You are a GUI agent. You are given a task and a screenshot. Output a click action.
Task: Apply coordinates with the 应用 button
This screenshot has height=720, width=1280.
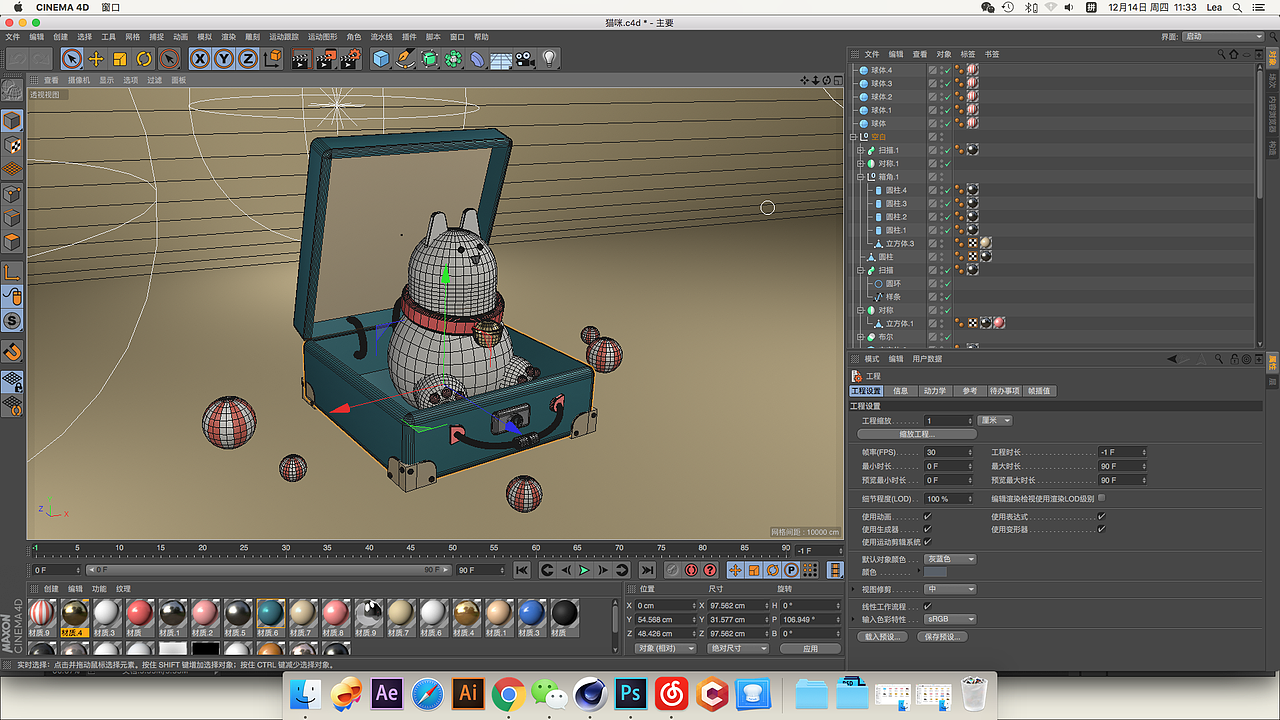[810, 648]
